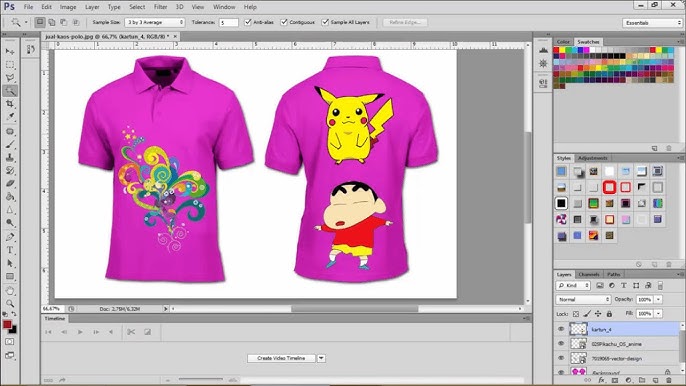Hide the kartun_4 layer

pos(561,329)
